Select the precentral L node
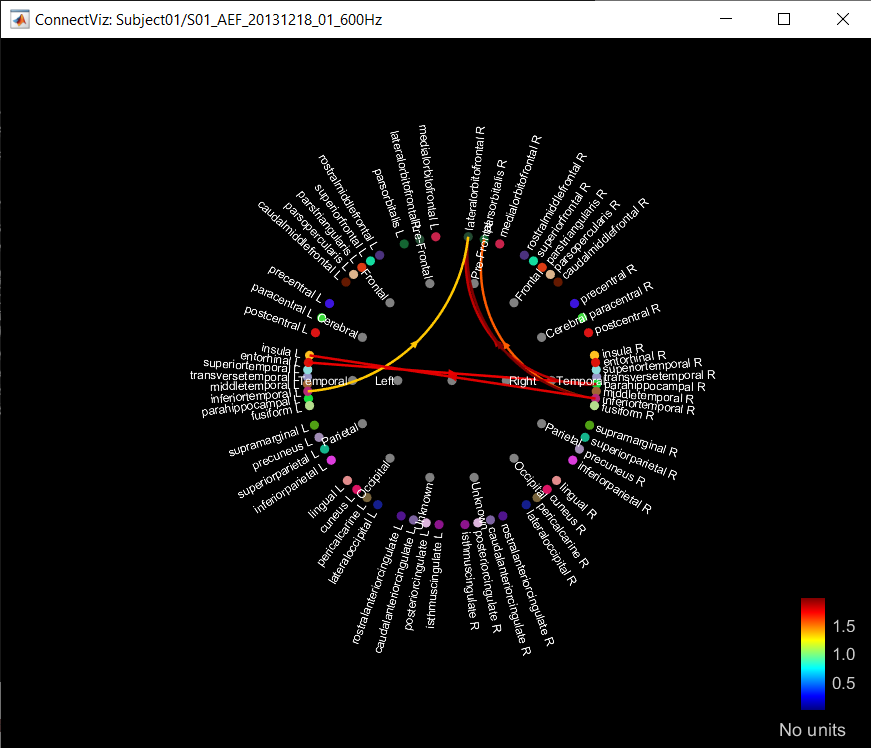Screen dimensions: 871x748 (329, 303)
